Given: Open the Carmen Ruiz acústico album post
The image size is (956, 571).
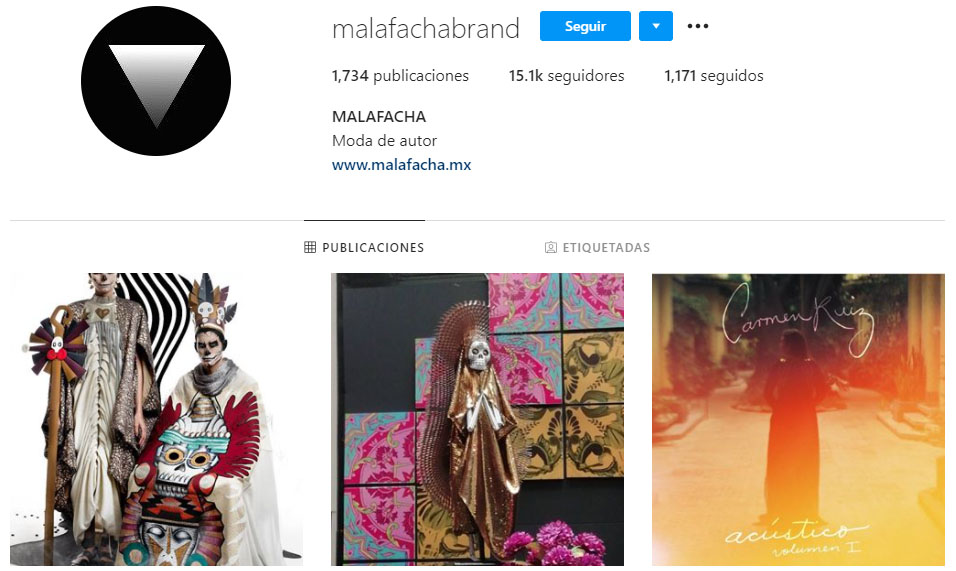Looking at the screenshot, I should (798, 419).
